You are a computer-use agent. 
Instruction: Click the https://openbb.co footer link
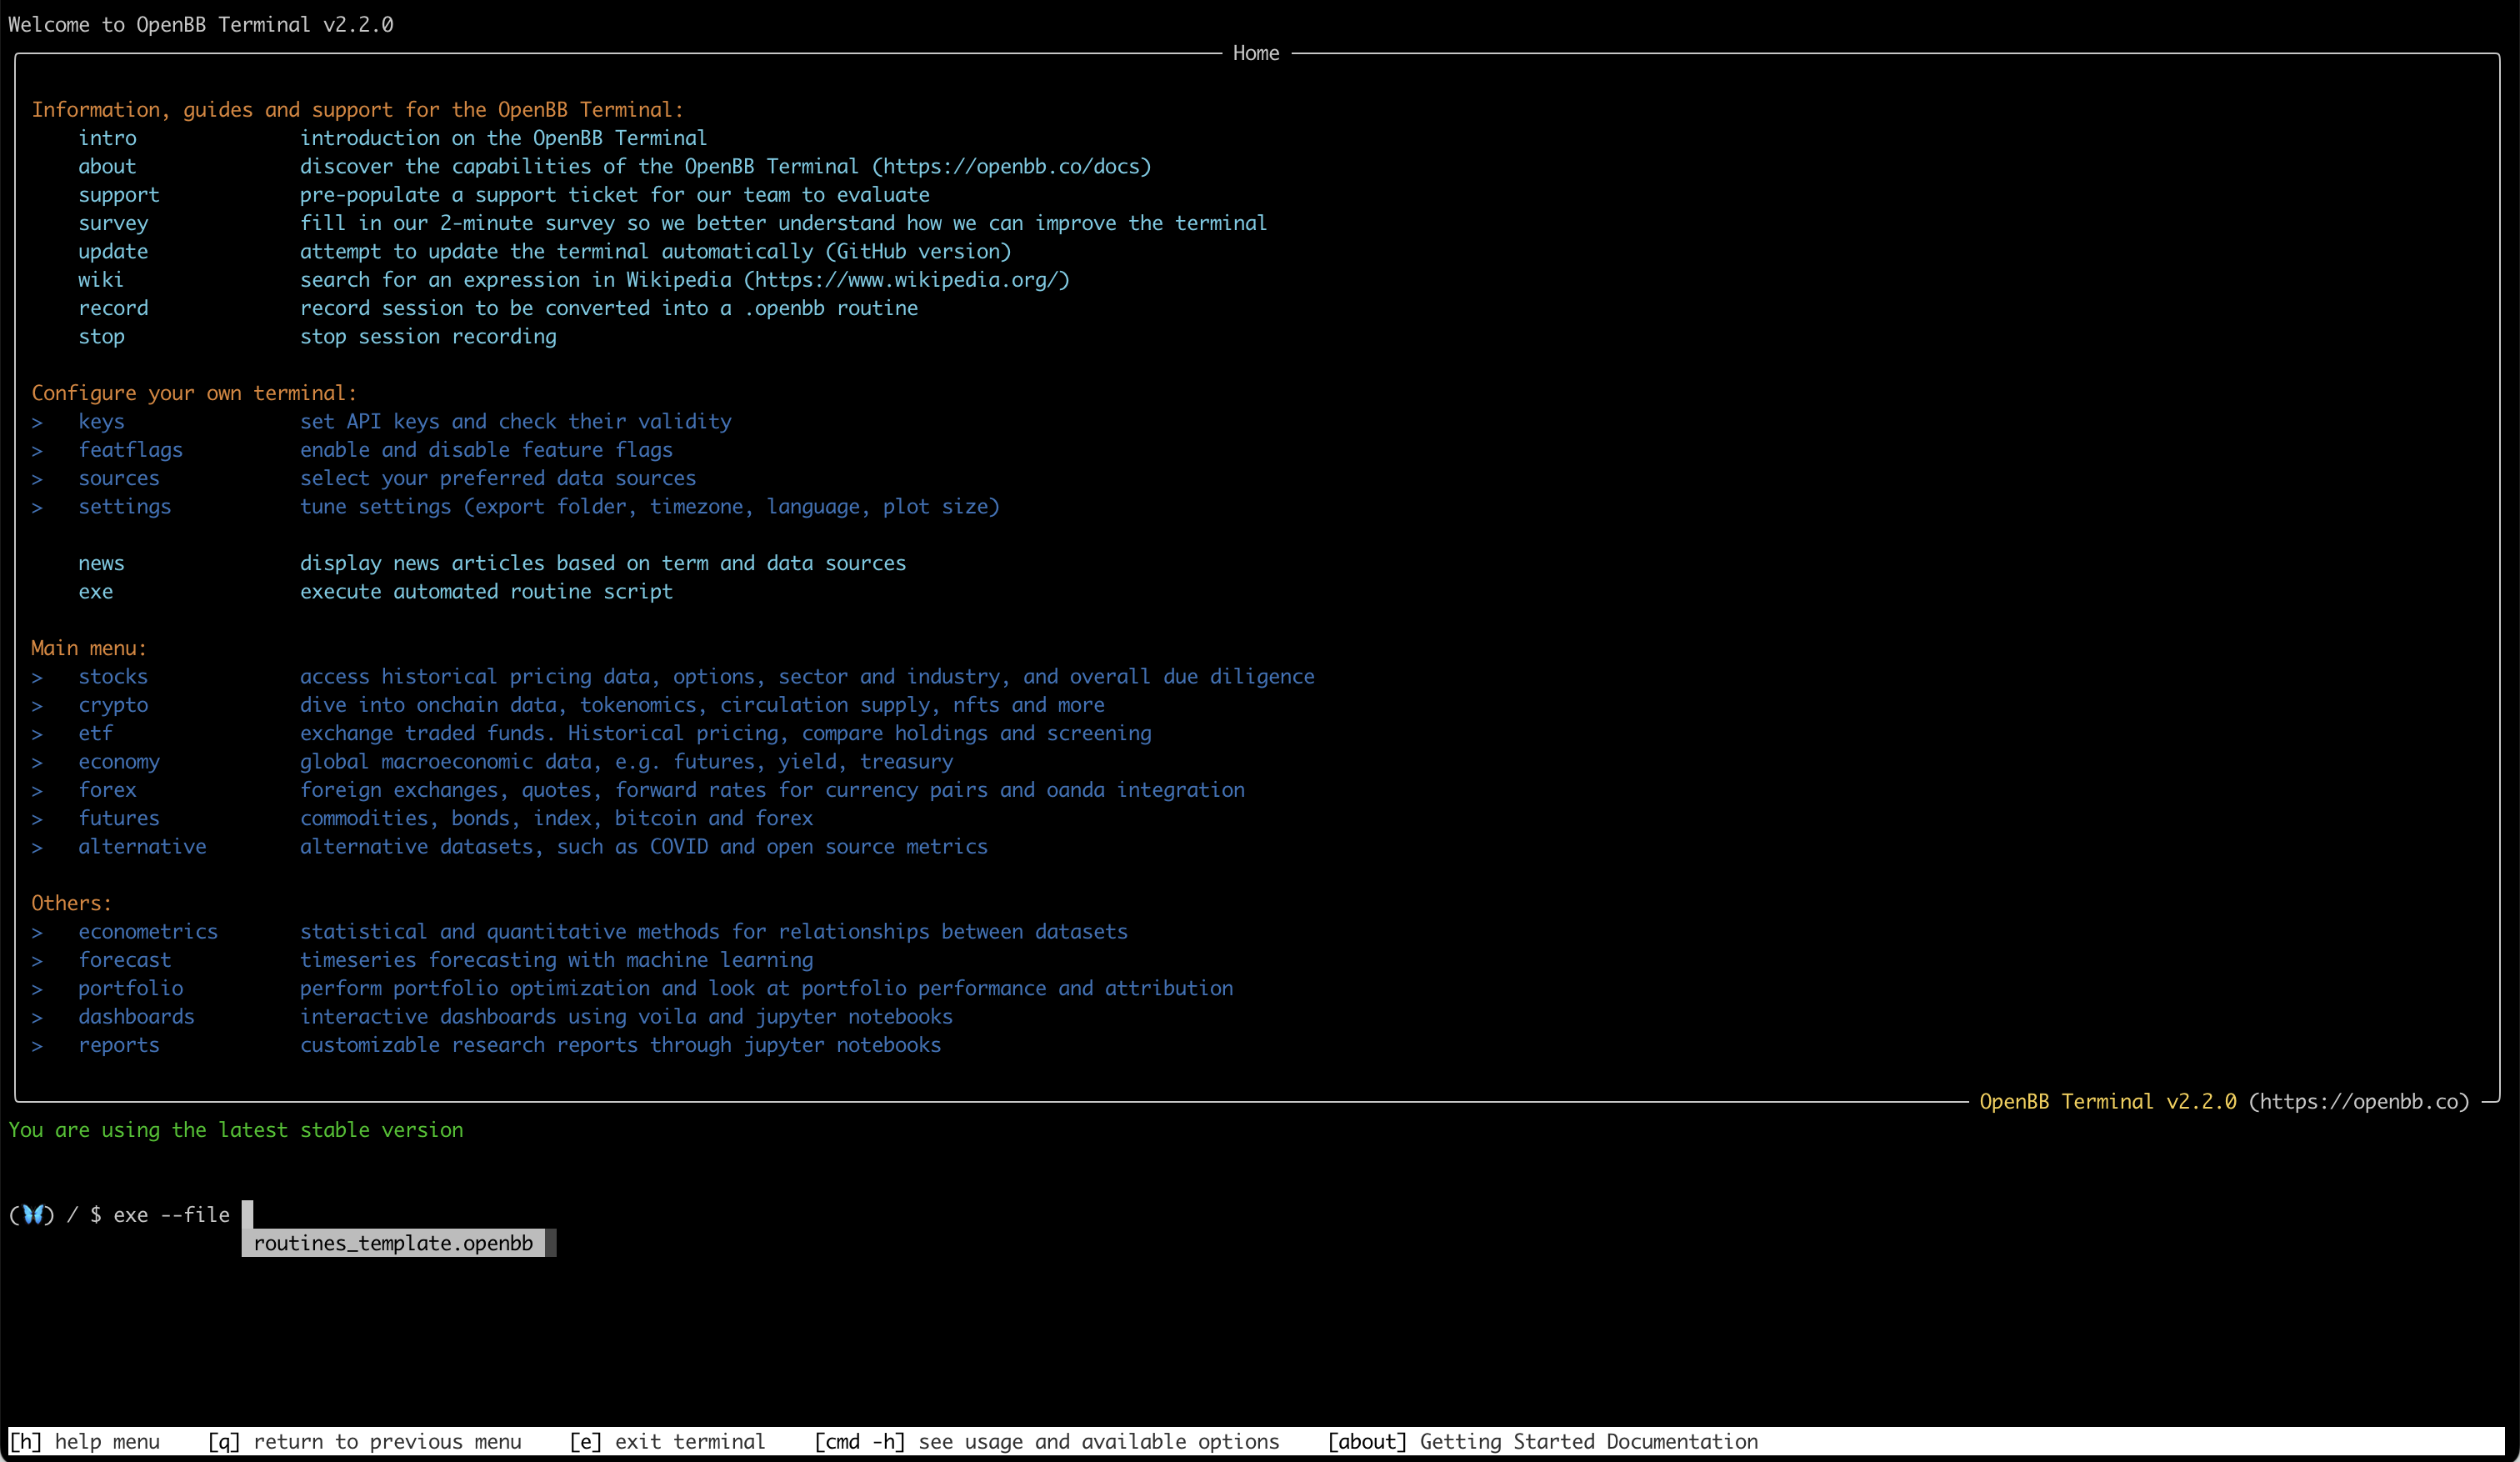(x=2359, y=1101)
